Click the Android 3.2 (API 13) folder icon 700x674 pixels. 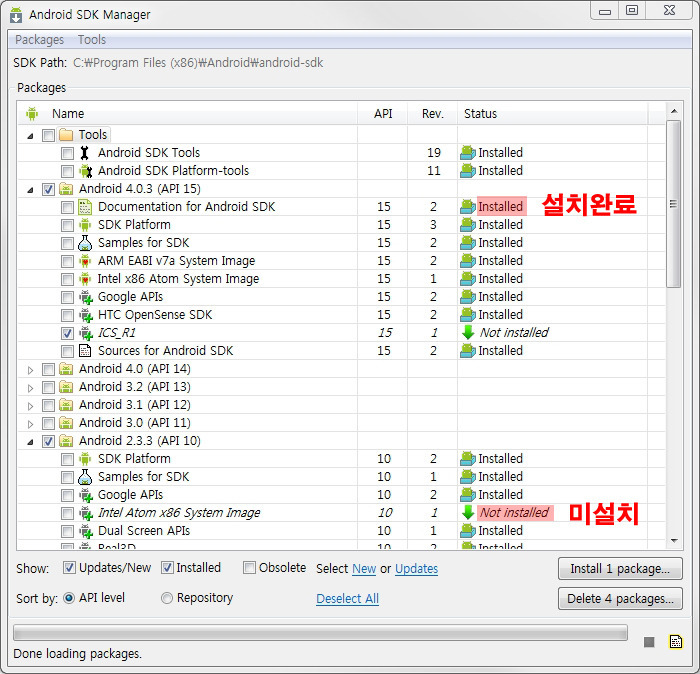tap(66, 387)
